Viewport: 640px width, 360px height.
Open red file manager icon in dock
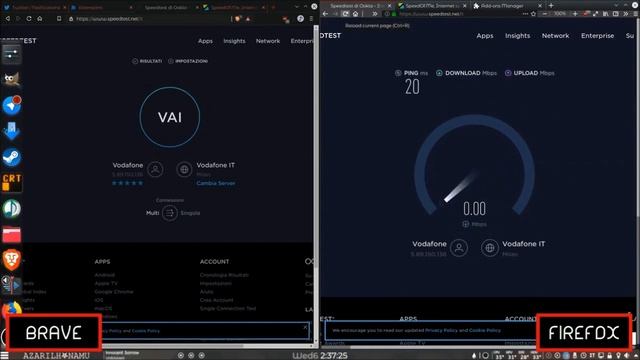point(11,235)
